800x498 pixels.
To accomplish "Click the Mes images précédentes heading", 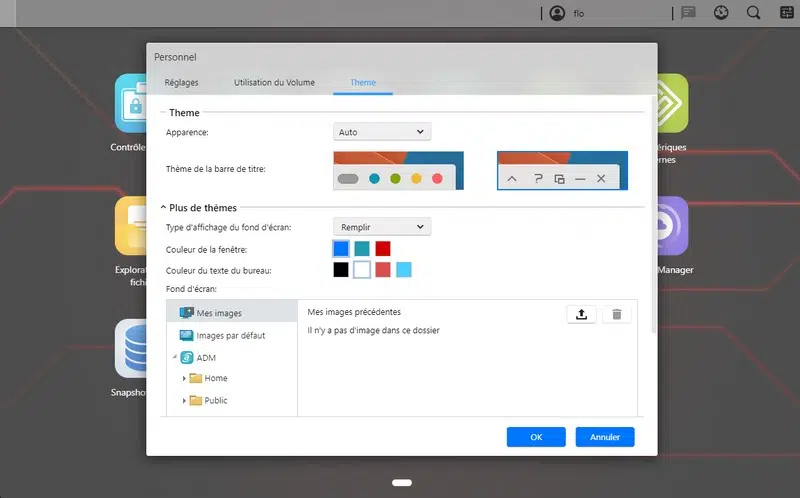I will (354, 312).
